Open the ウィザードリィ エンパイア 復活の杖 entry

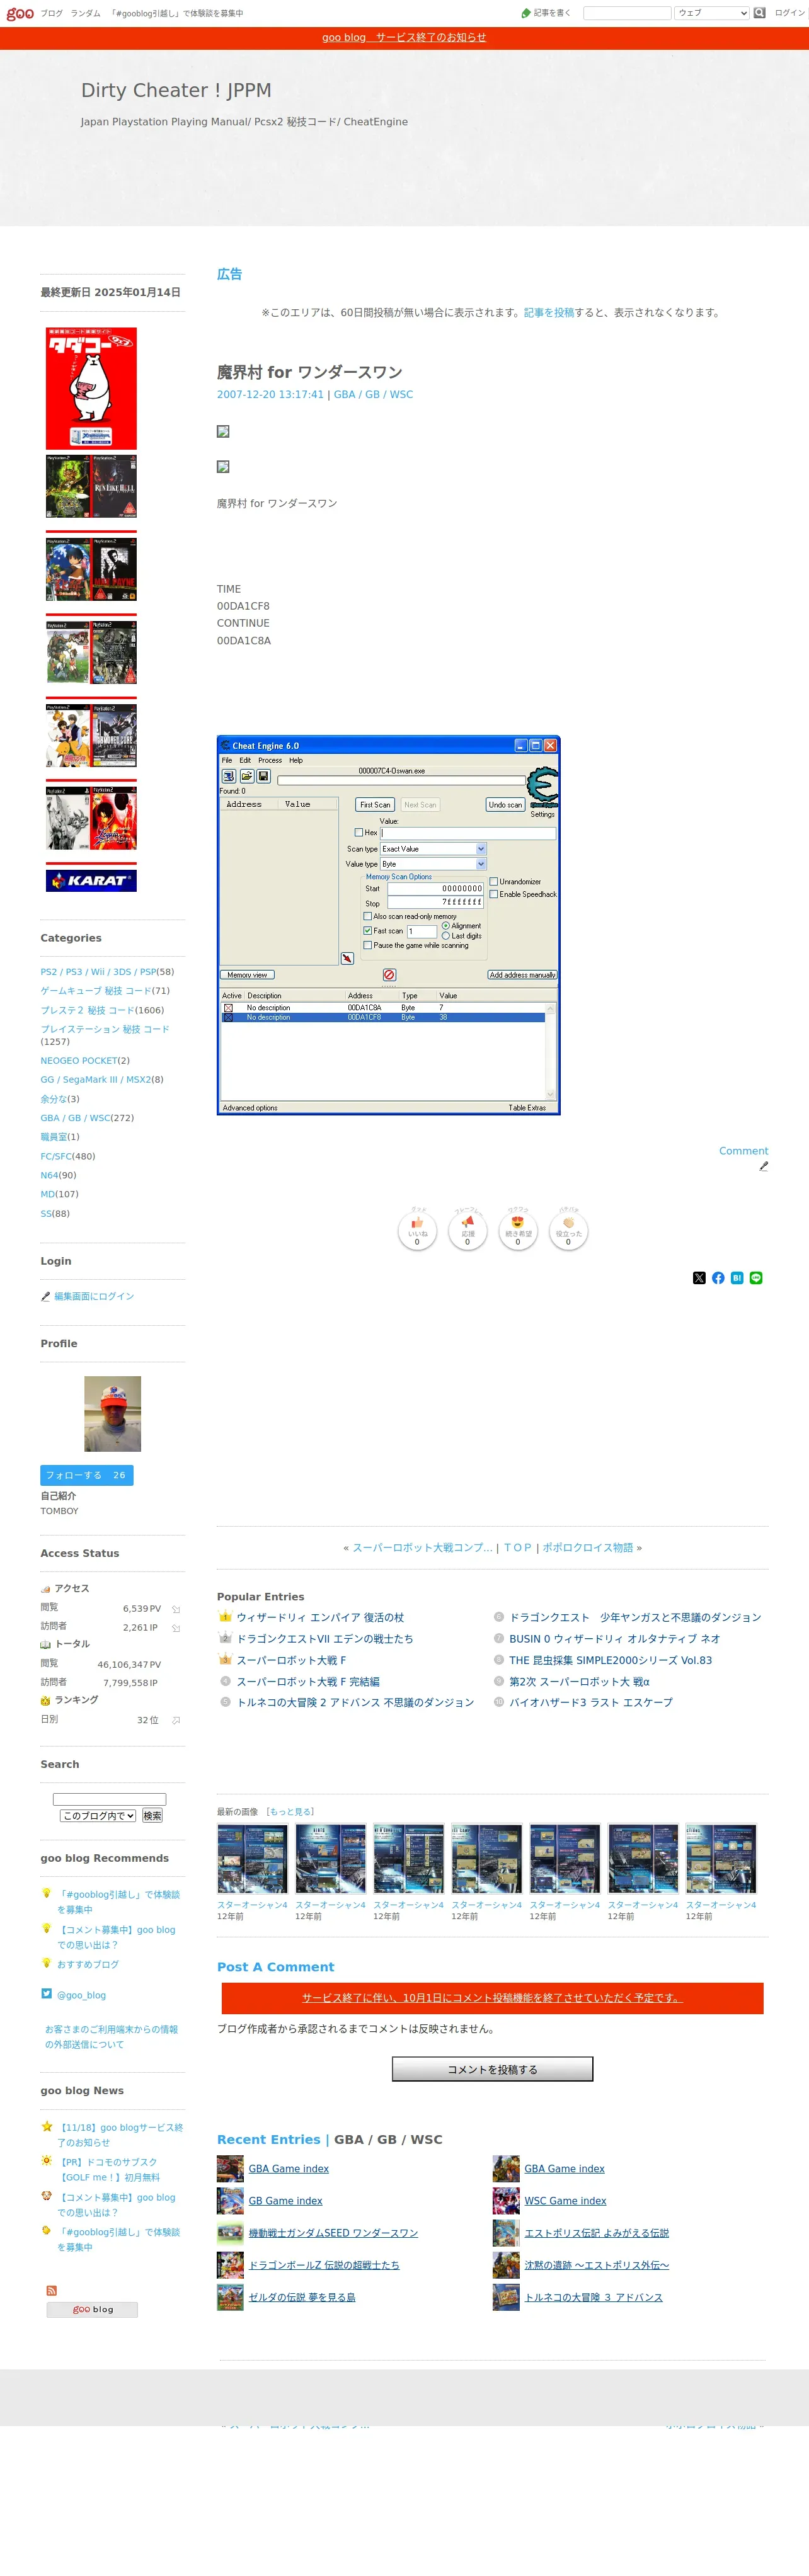320,1617
